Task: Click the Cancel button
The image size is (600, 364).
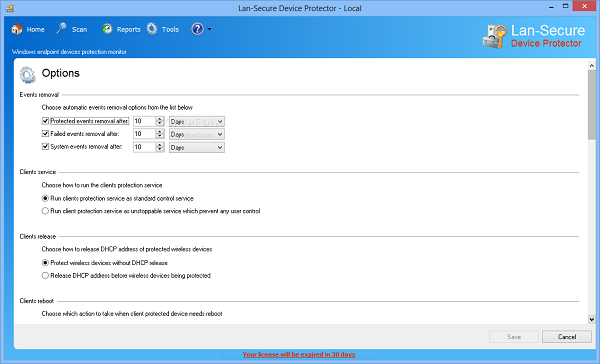Action: [x=567, y=337]
